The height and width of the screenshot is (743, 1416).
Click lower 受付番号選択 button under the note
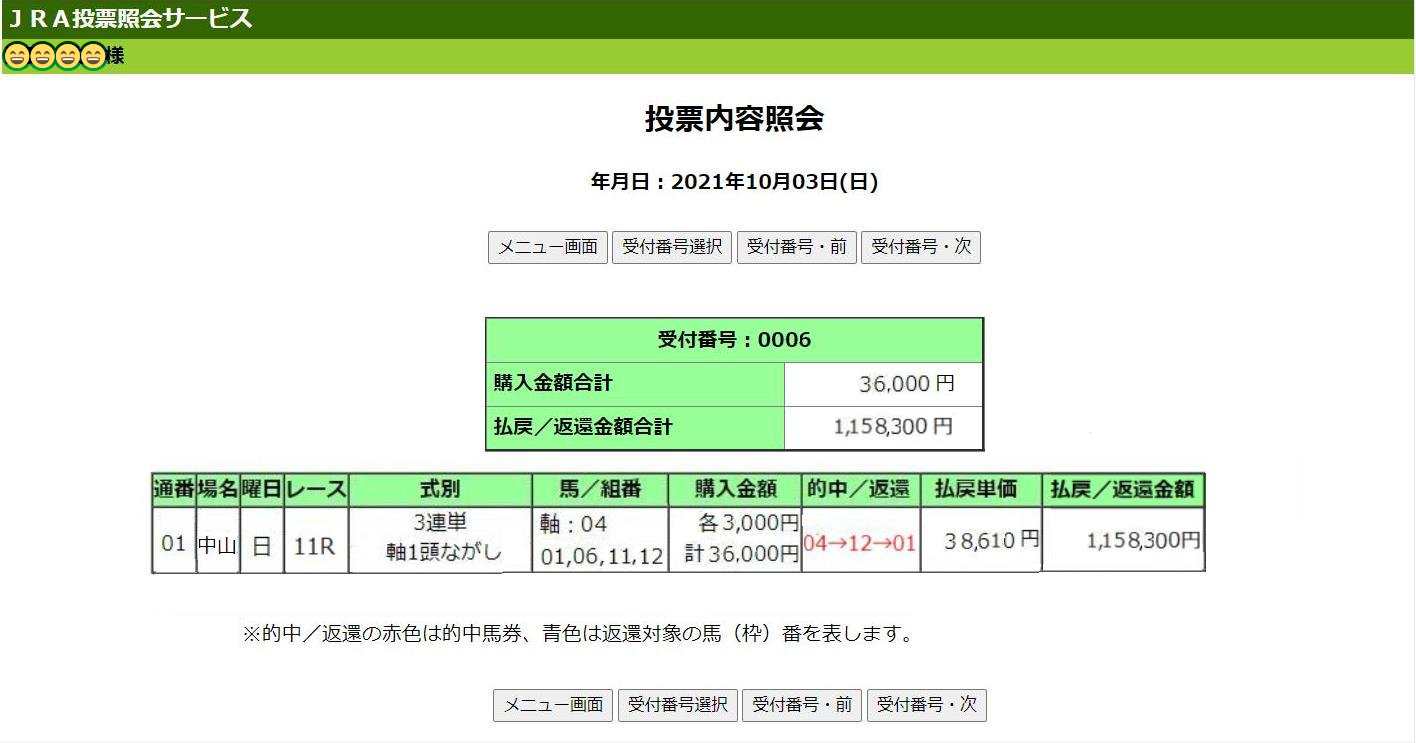point(678,705)
